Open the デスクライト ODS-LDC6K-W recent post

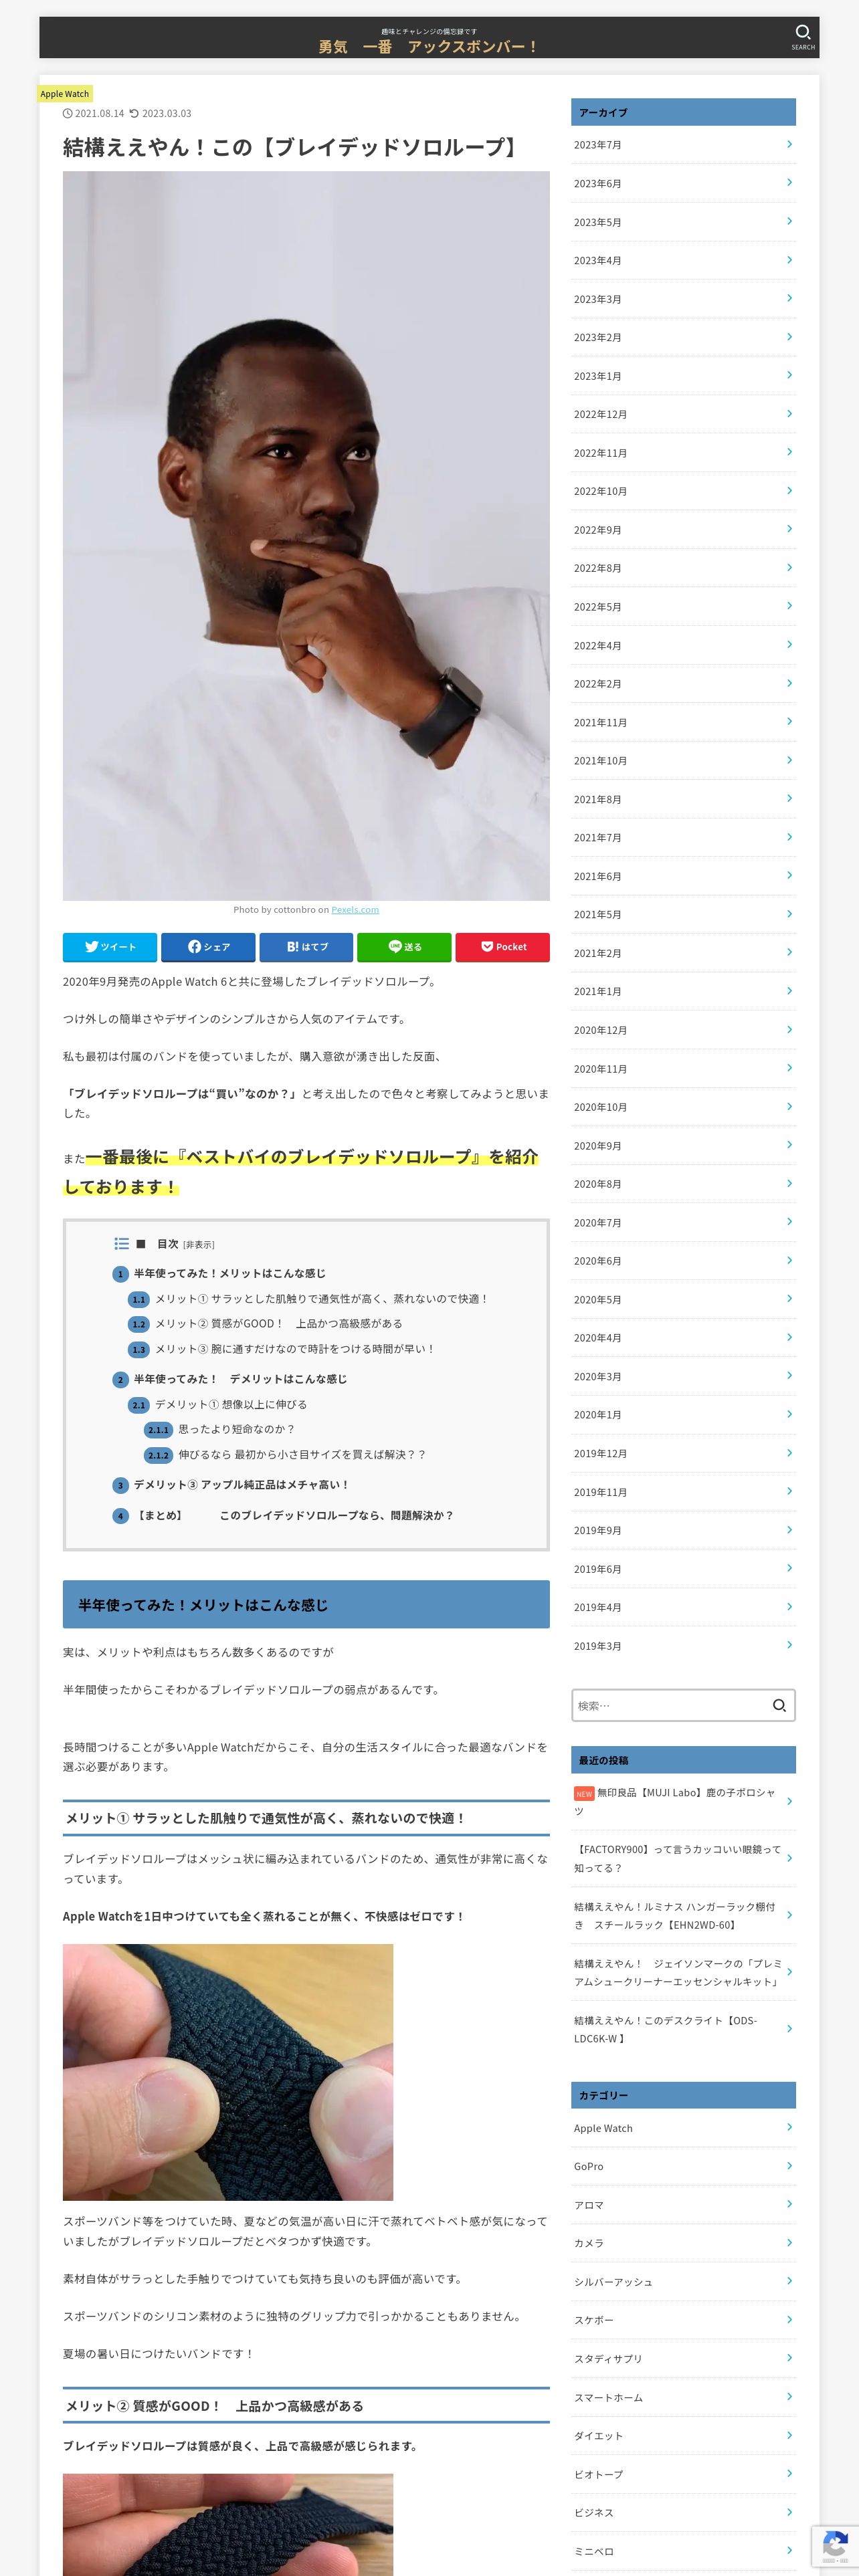click(x=683, y=2029)
